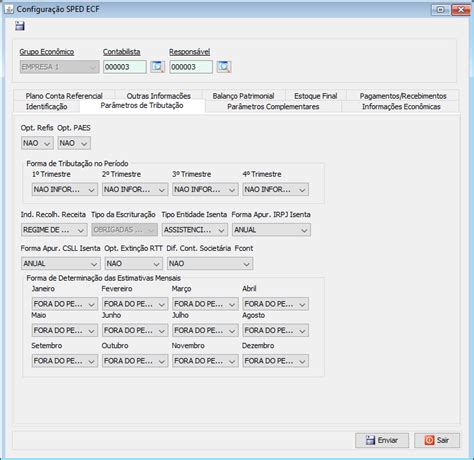This screenshot has height=460, width=474.
Task: Expand Ind. Recolh. Receita dropdown
Action: (x=54, y=230)
